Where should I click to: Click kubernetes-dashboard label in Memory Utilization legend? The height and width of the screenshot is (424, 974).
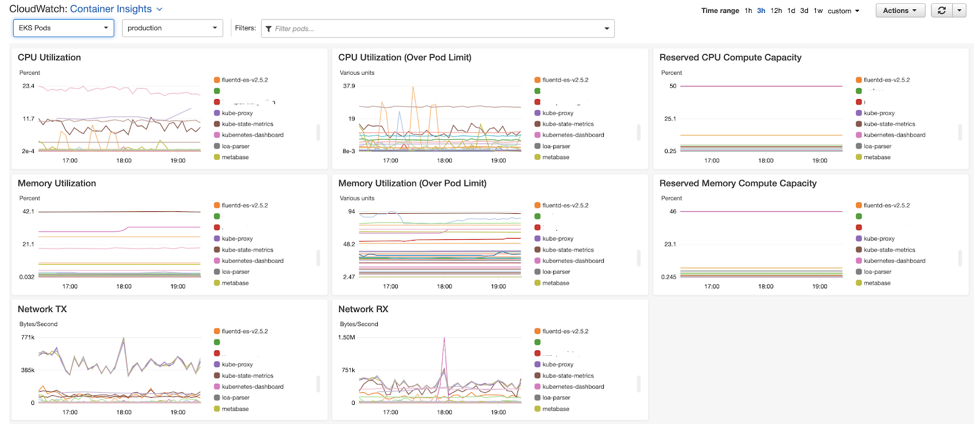coord(252,261)
